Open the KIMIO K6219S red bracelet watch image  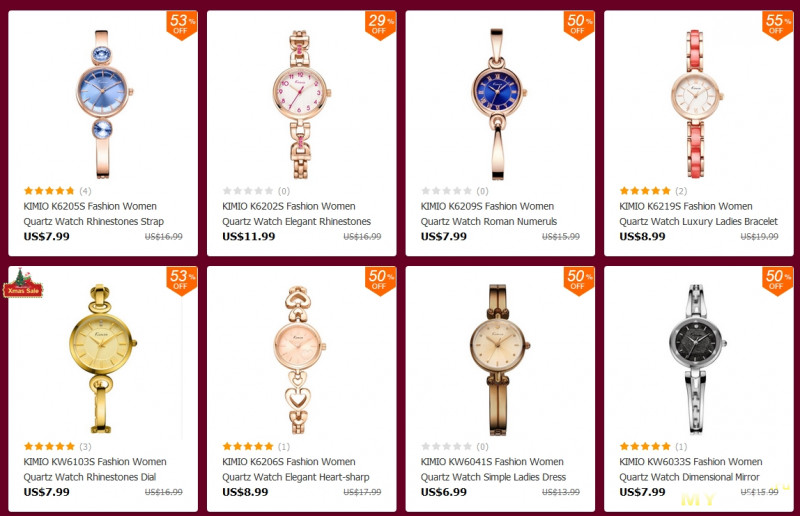pos(696,104)
